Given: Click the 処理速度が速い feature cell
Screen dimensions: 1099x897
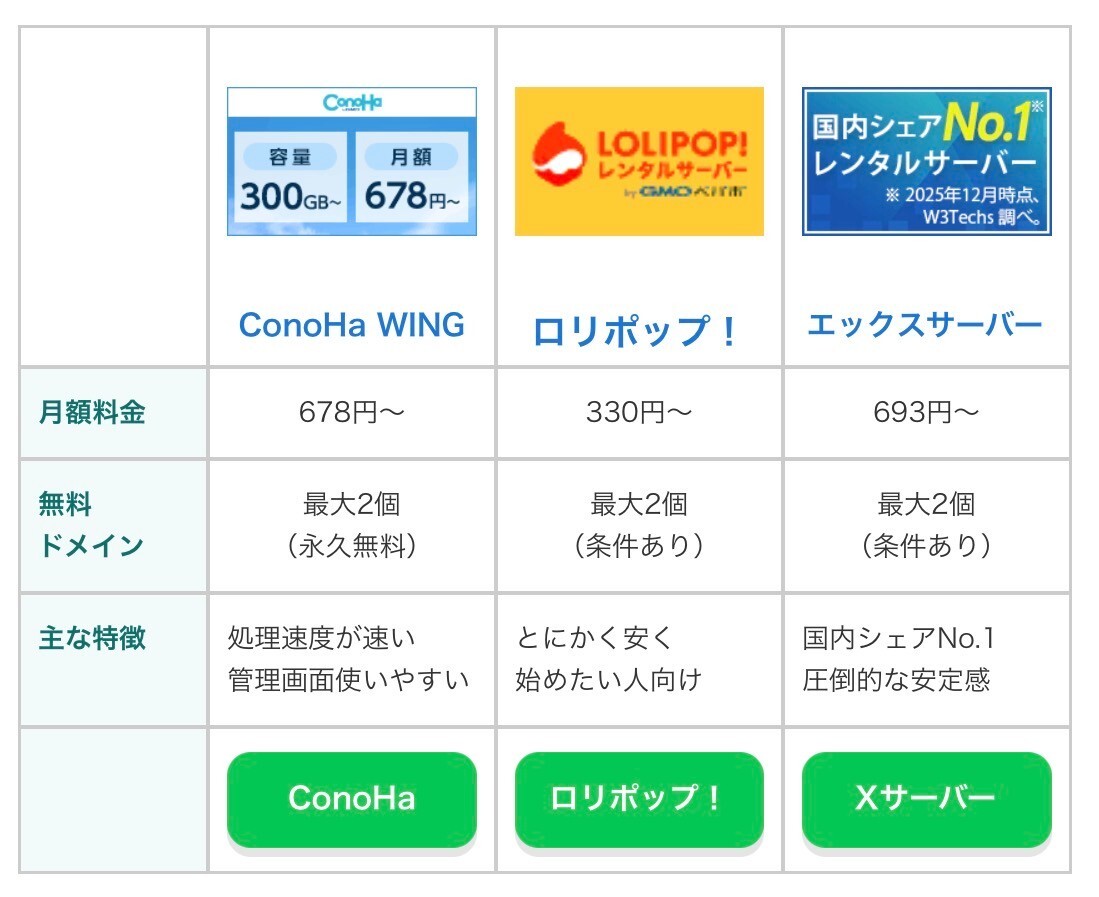Looking at the screenshot, I should [x=352, y=659].
